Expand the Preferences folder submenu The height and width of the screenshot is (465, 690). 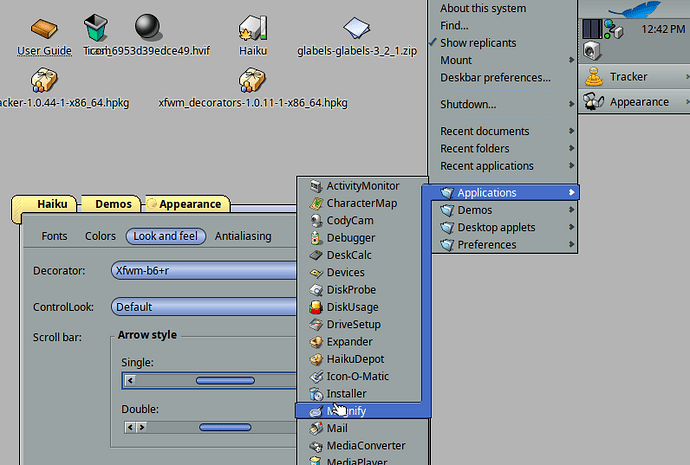(504, 245)
